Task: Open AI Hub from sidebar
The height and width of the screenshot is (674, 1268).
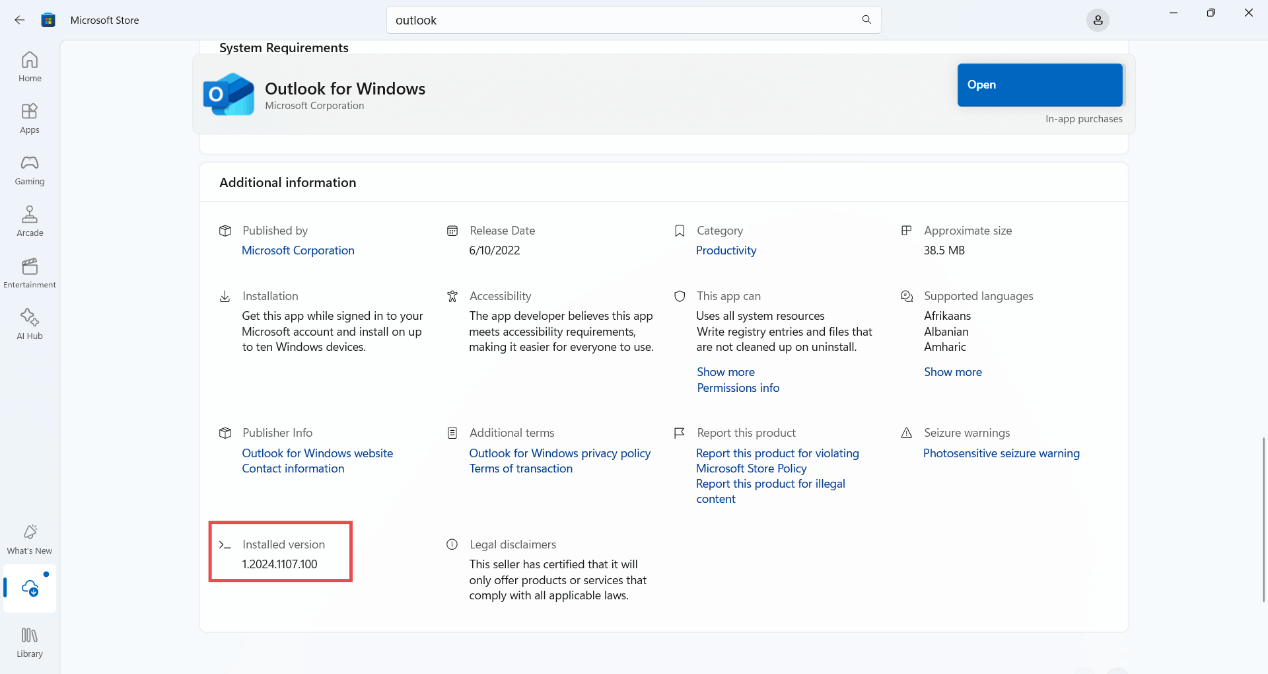Action: [x=30, y=324]
